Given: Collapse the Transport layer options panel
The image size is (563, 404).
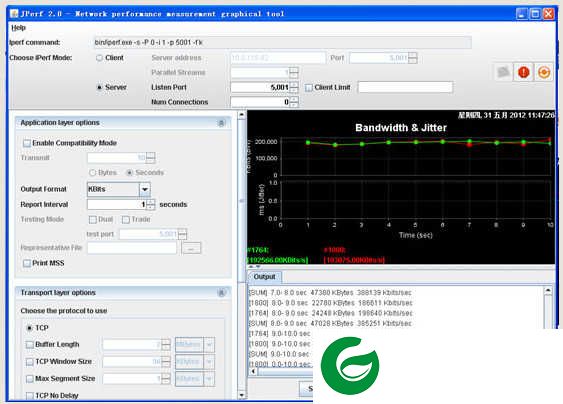Looking at the screenshot, I should pyautogui.click(x=222, y=293).
